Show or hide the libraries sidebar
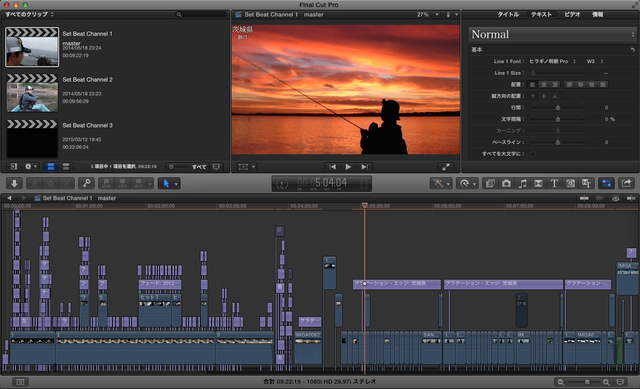The height and width of the screenshot is (389, 640). pos(14,167)
